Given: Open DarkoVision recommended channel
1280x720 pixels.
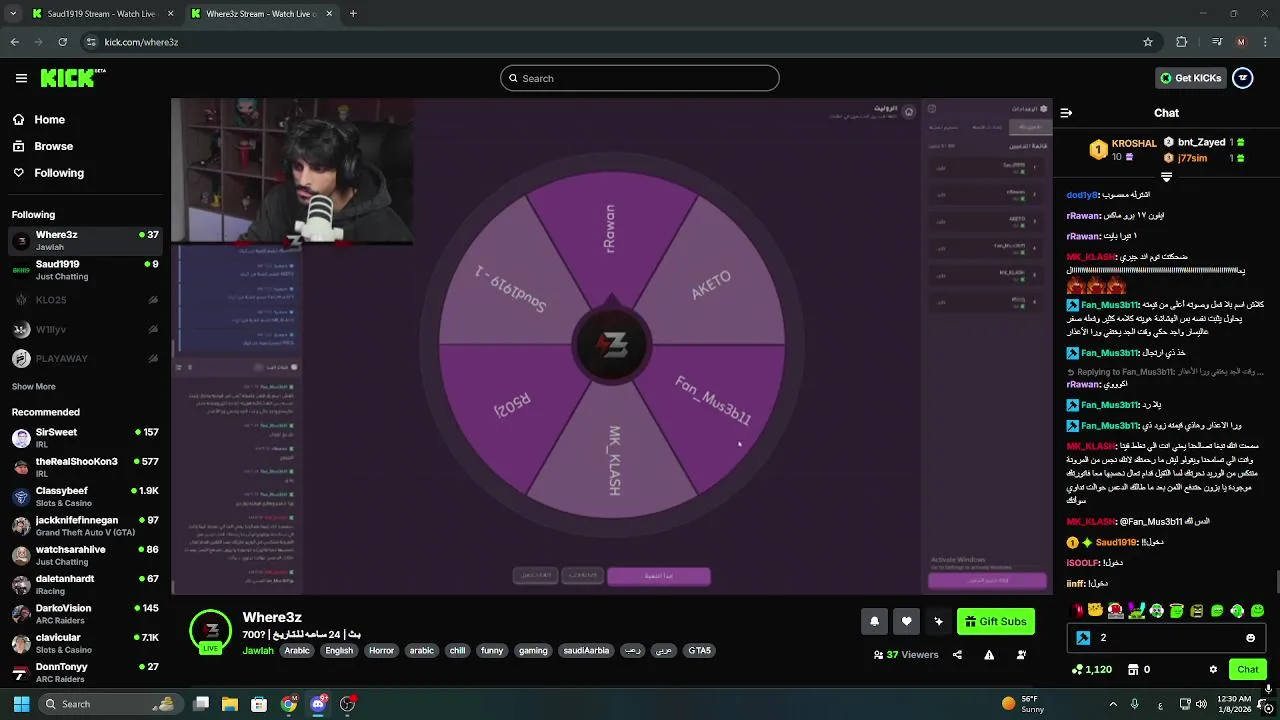Looking at the screenshot, I should [85, 614].
